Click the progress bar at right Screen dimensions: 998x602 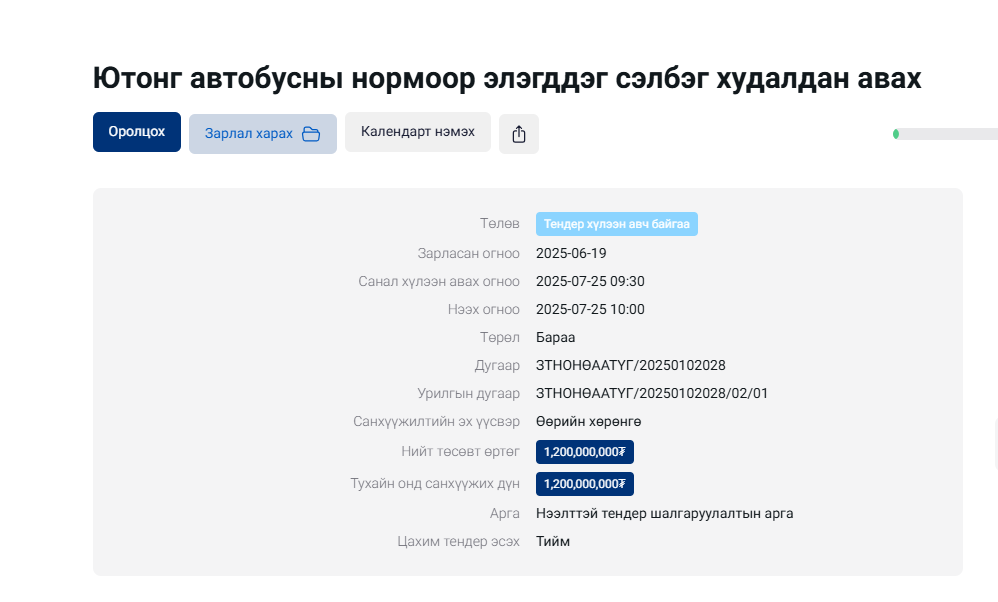click(946, 134)
